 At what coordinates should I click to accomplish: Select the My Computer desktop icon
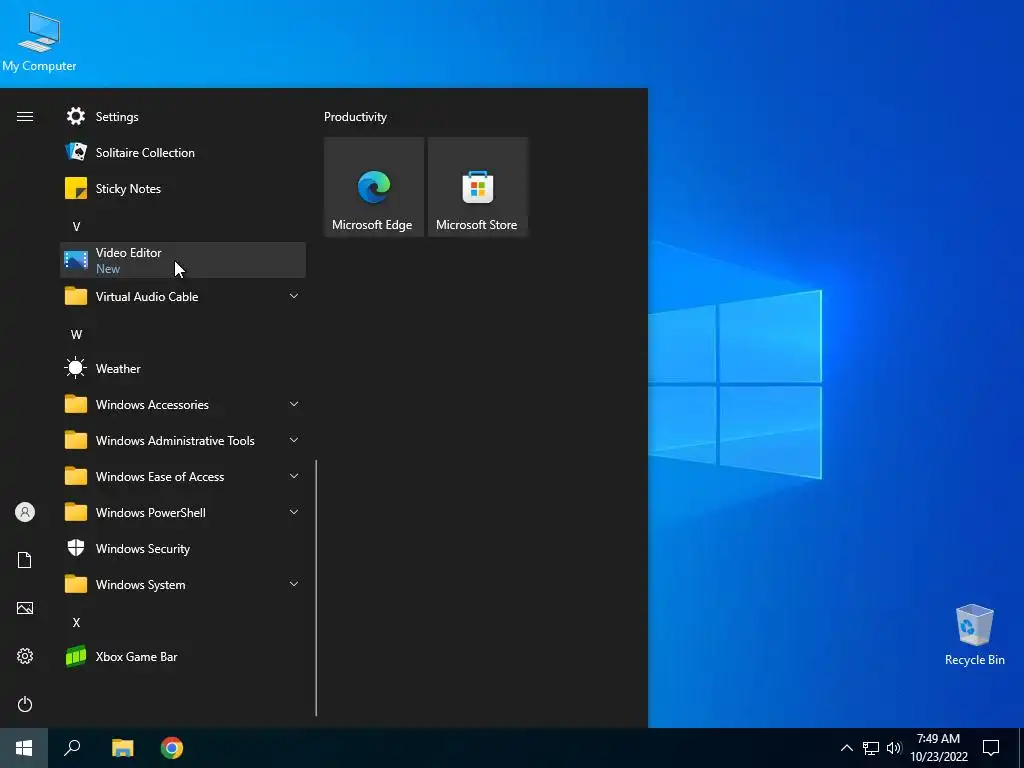(39, 42)
